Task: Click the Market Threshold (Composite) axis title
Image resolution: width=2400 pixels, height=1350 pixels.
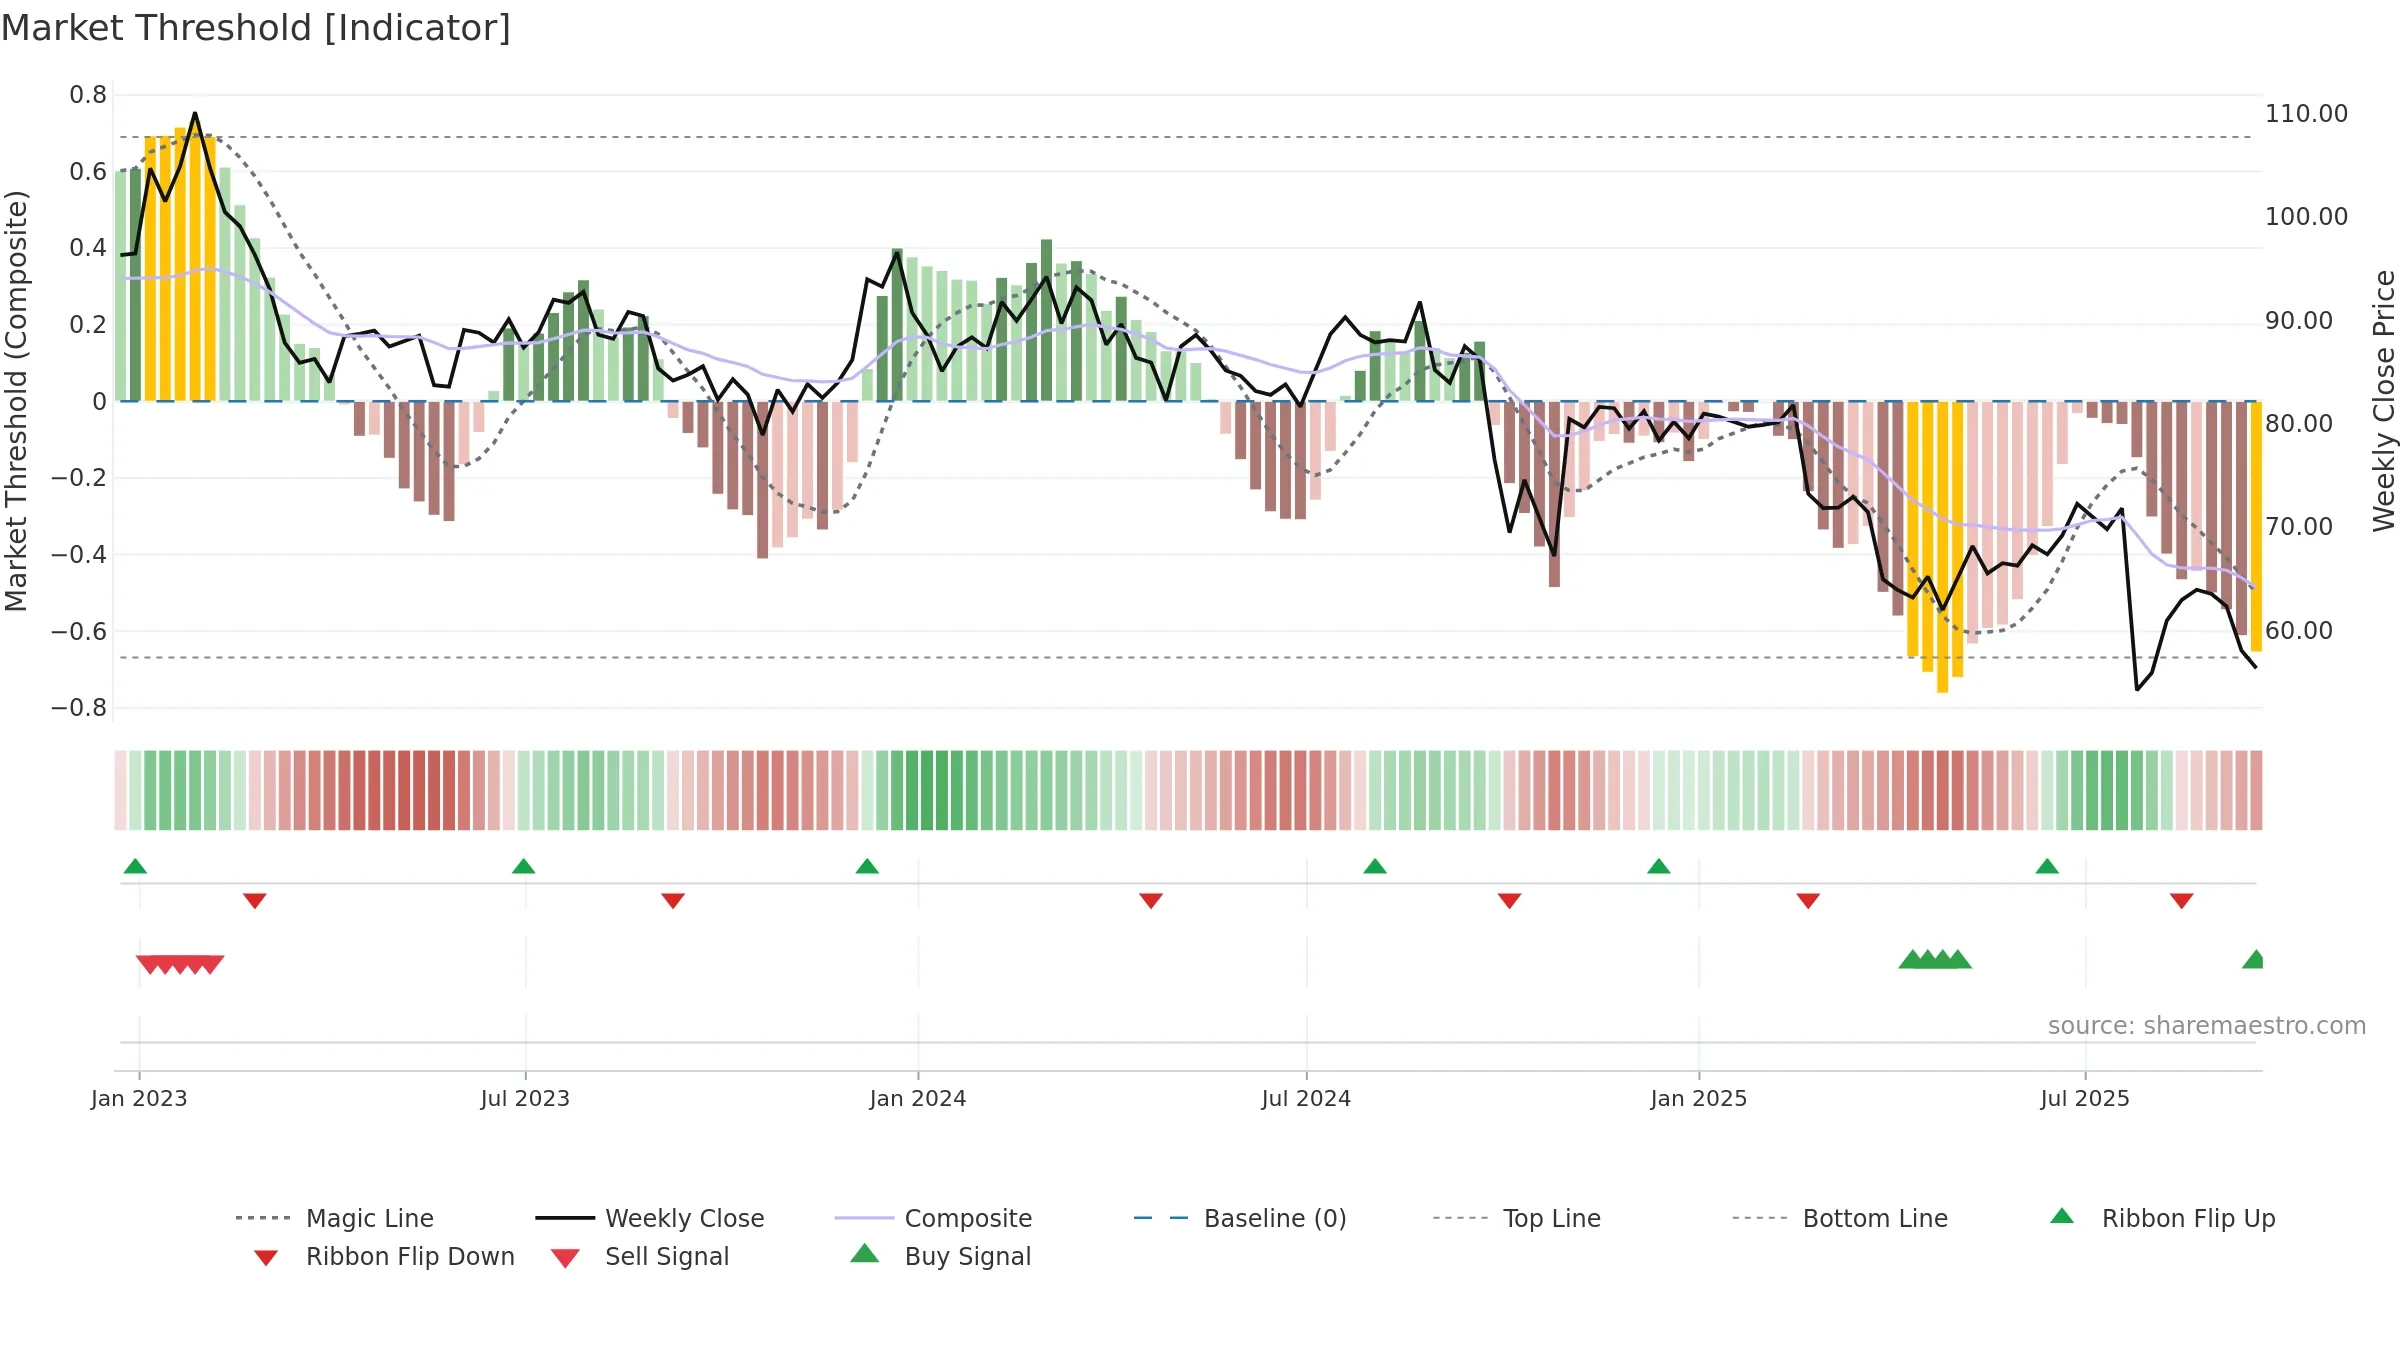Action: (16, 401)
